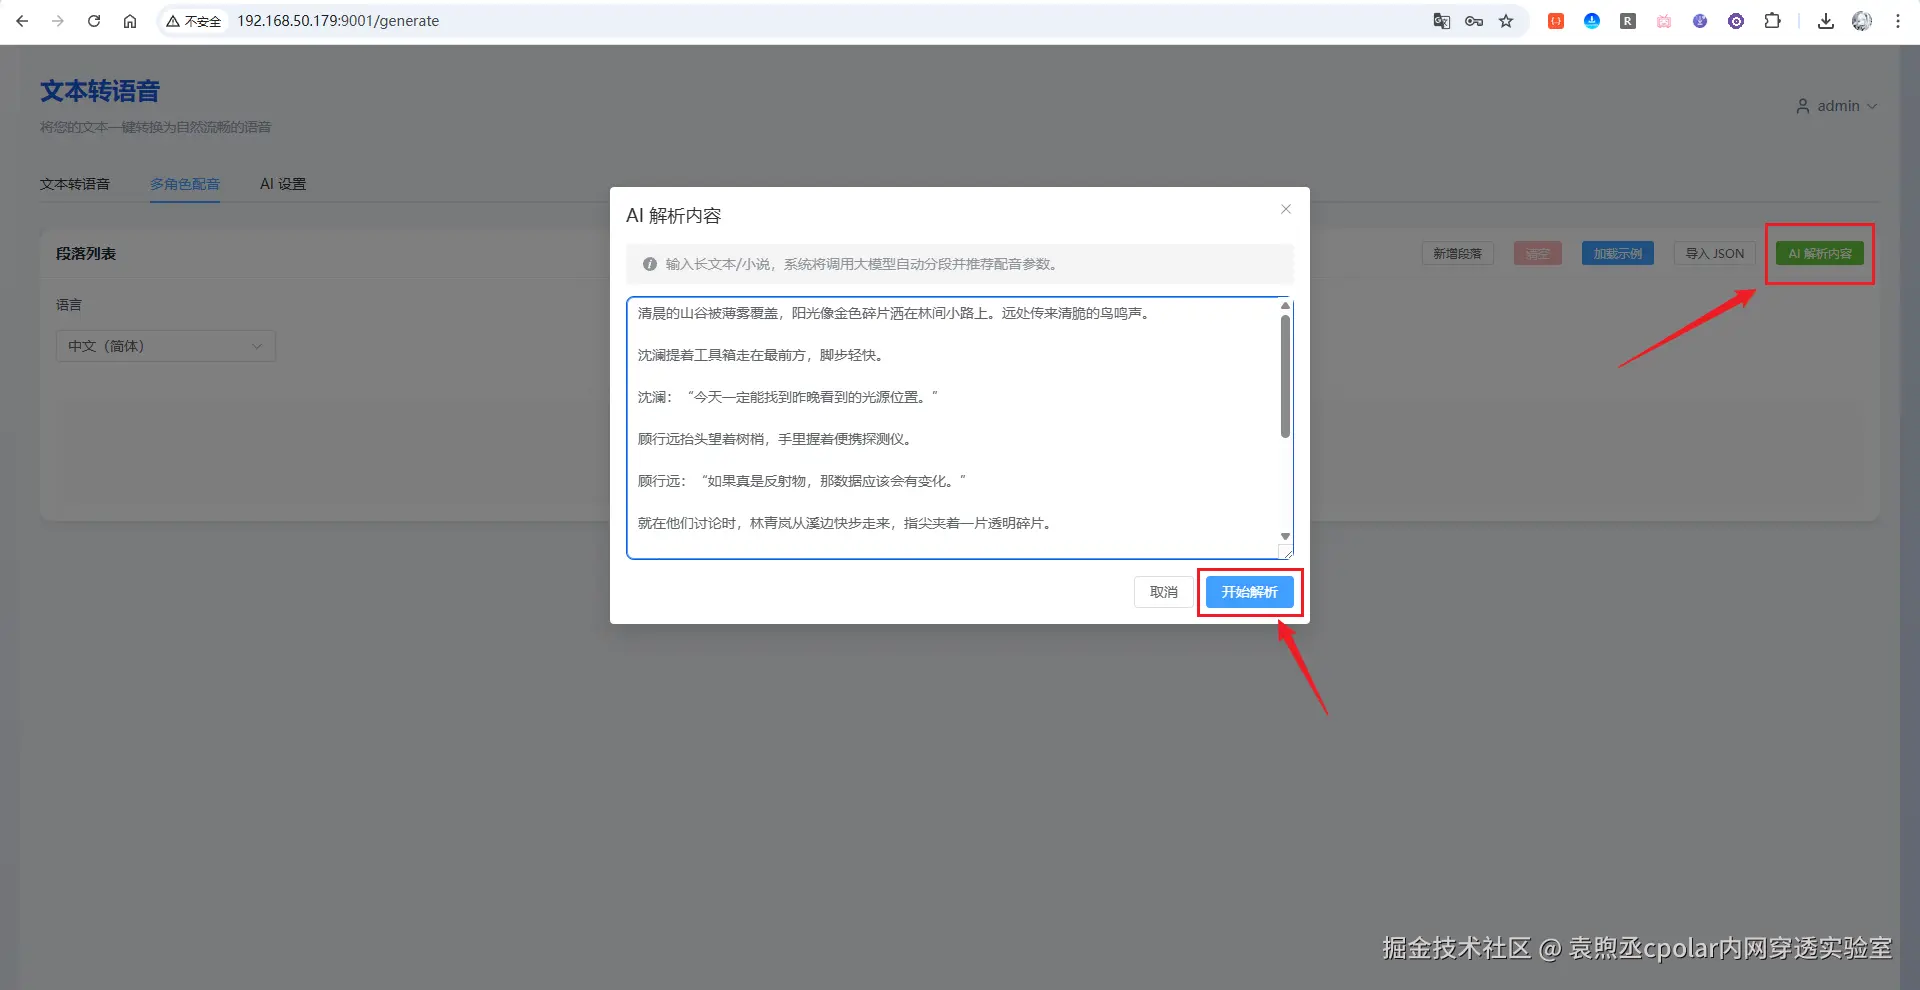Image resolution: width=1920 pixels, height=990 pixels.
Task: Switch to the 多角色配音 tab
Action: click(185, 184)
